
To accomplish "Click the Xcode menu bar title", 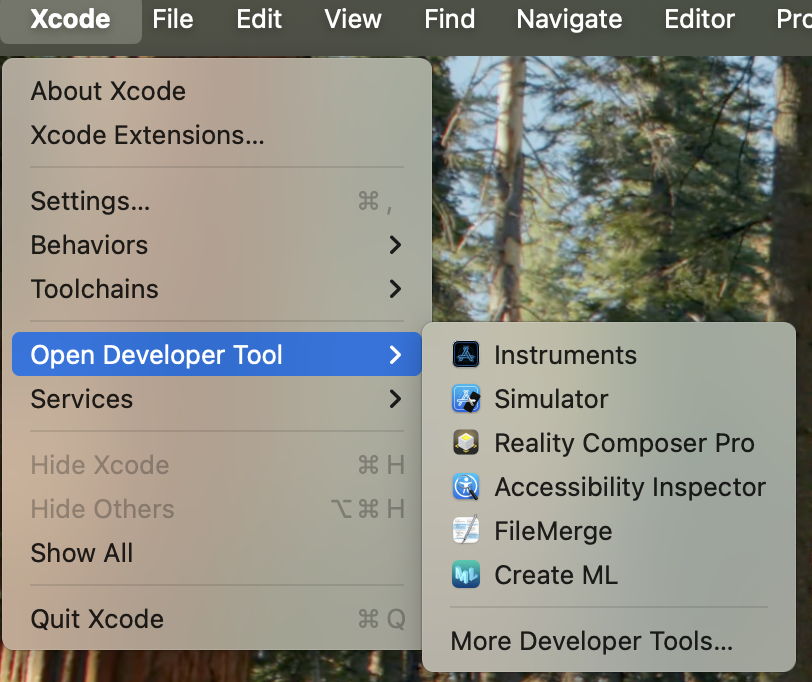I will (70, 19).
